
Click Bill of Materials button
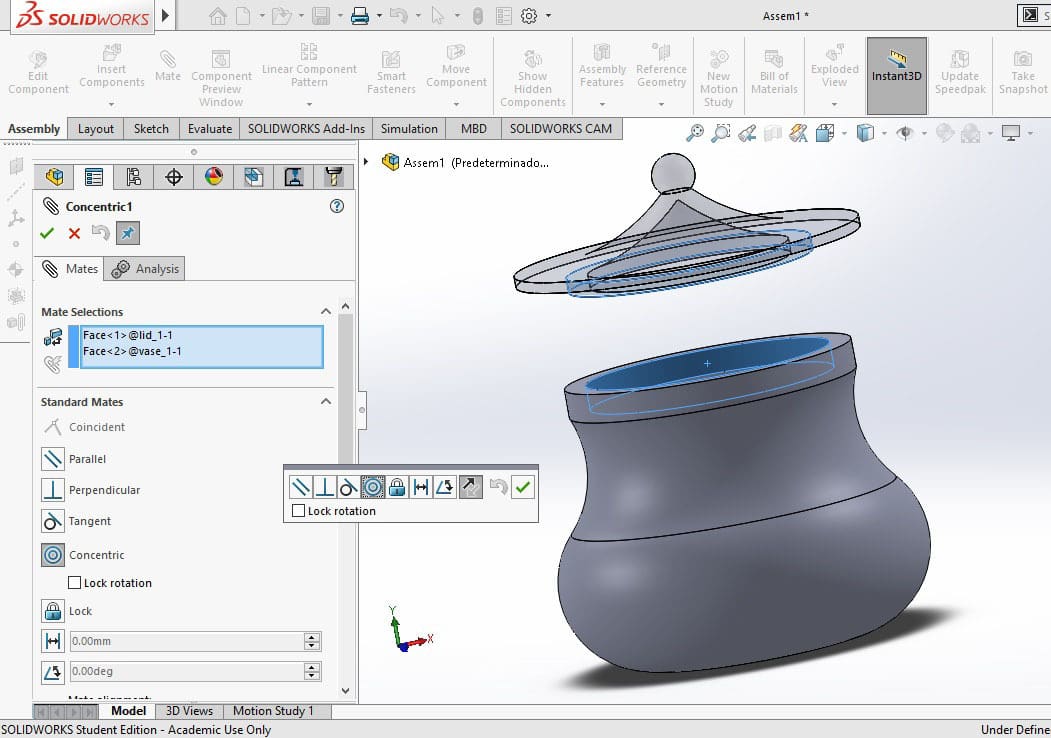point(774,72)
